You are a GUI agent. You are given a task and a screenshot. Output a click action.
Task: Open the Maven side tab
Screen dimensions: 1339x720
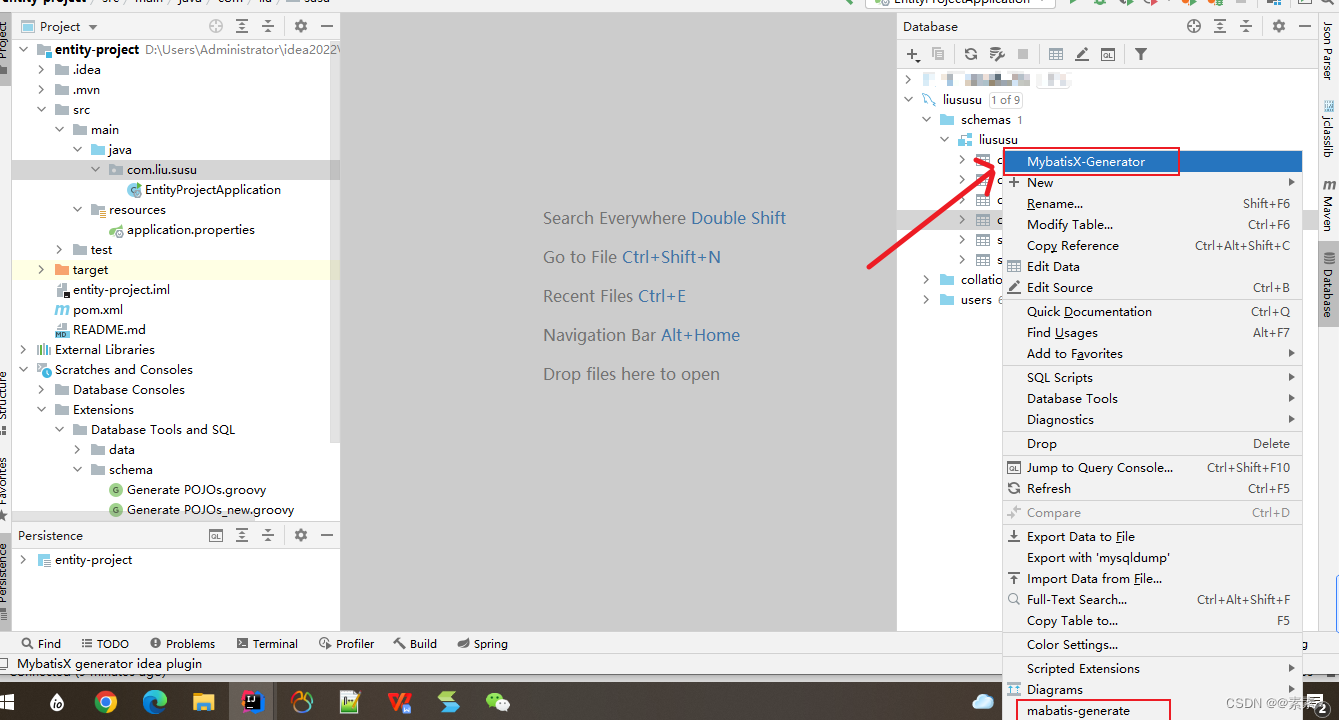[1328, 206]
